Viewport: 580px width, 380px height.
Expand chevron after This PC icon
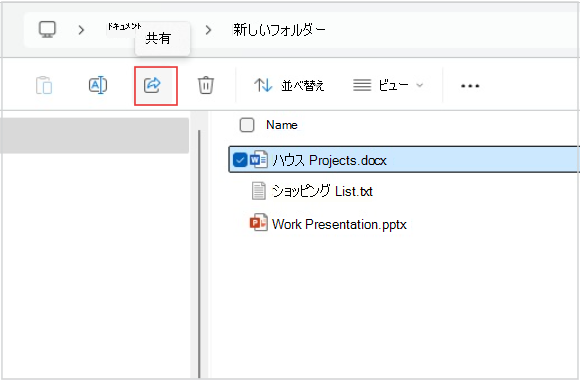pos(81,30)
